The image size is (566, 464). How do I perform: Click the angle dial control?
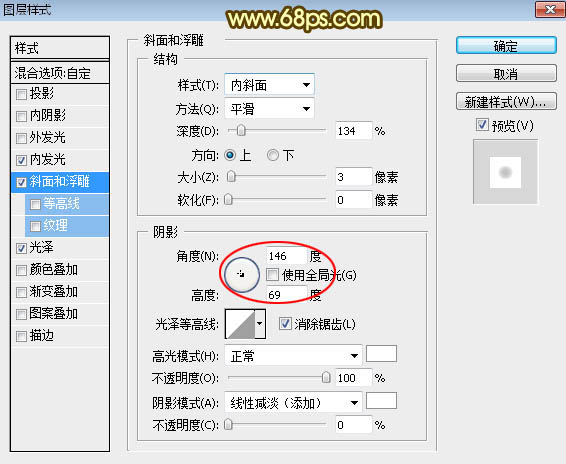coord(241,275)
